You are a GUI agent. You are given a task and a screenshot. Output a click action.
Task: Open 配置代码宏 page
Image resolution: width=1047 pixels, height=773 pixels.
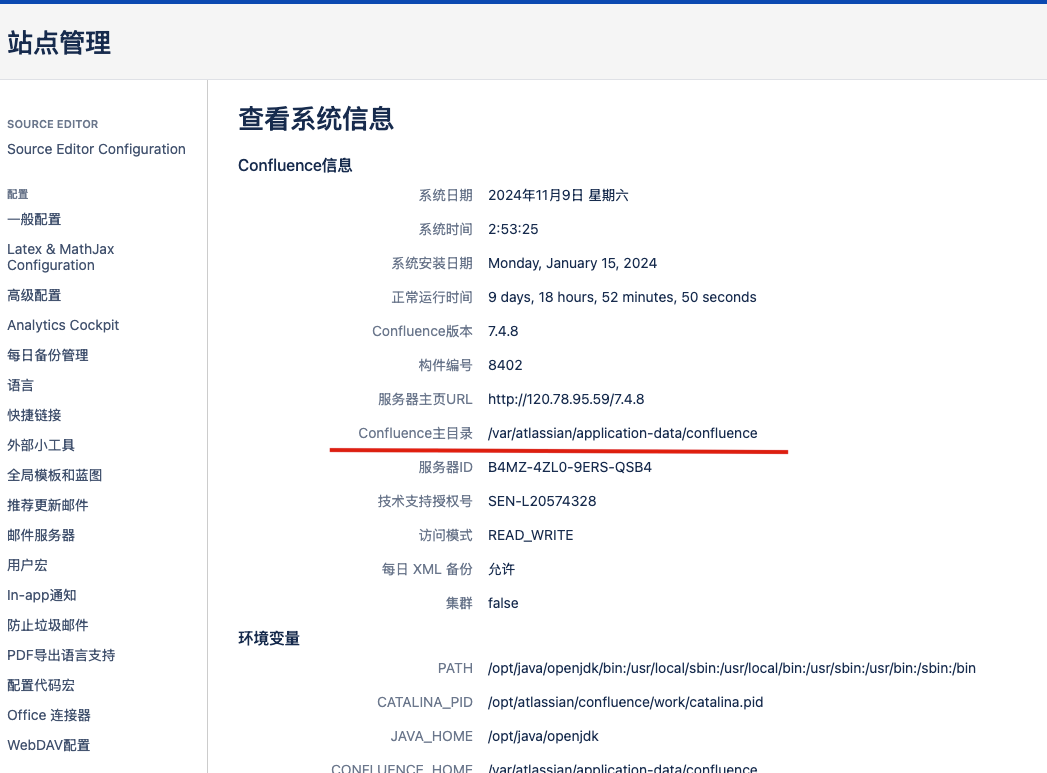click(41, 686)
